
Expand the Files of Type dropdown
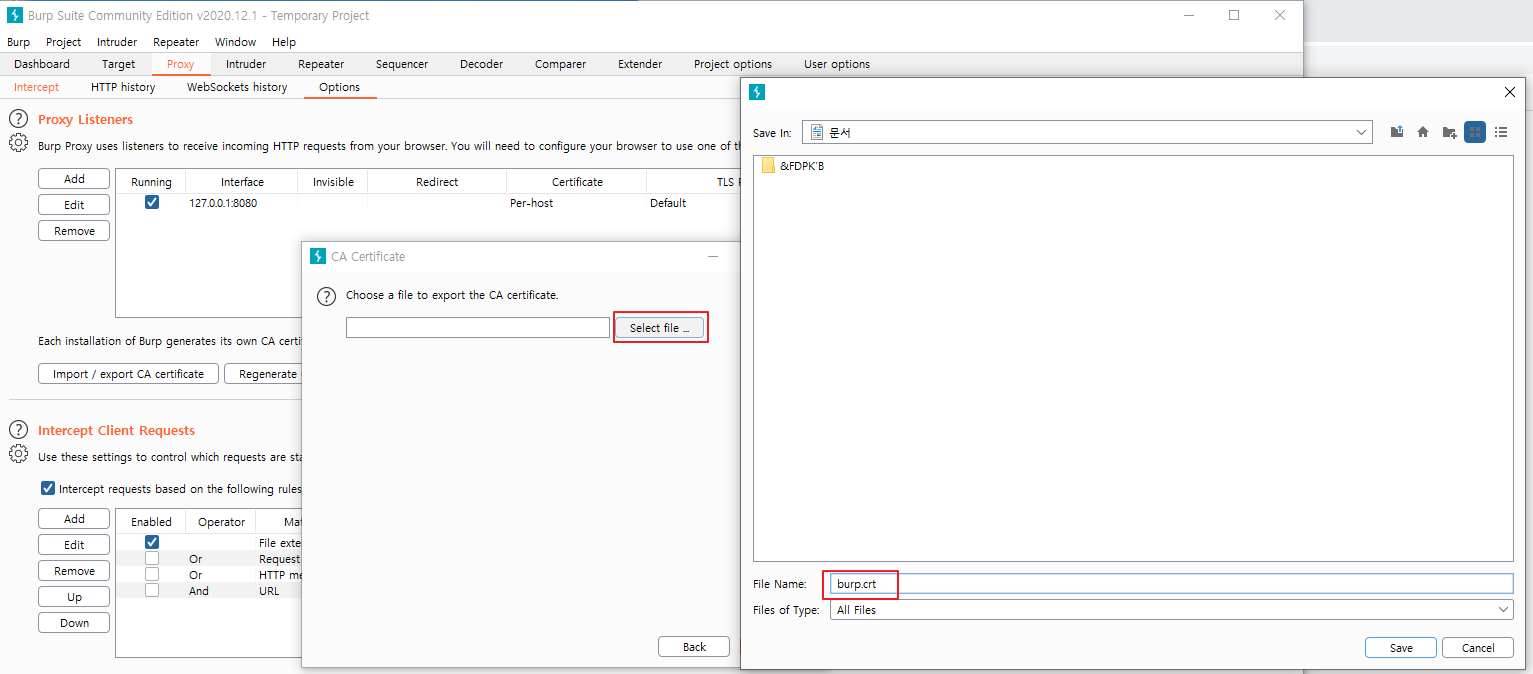pyautogui.click(x=1503, y=610)
